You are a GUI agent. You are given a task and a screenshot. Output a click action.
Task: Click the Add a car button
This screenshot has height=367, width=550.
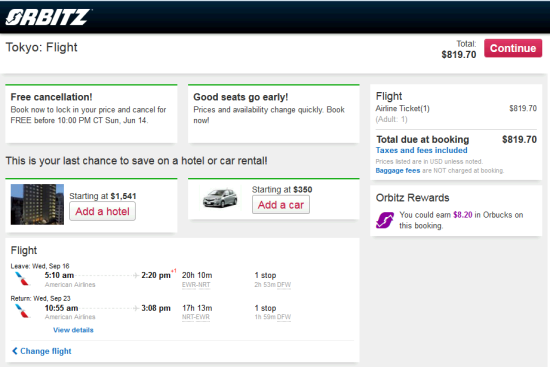(x=281, y=205)
